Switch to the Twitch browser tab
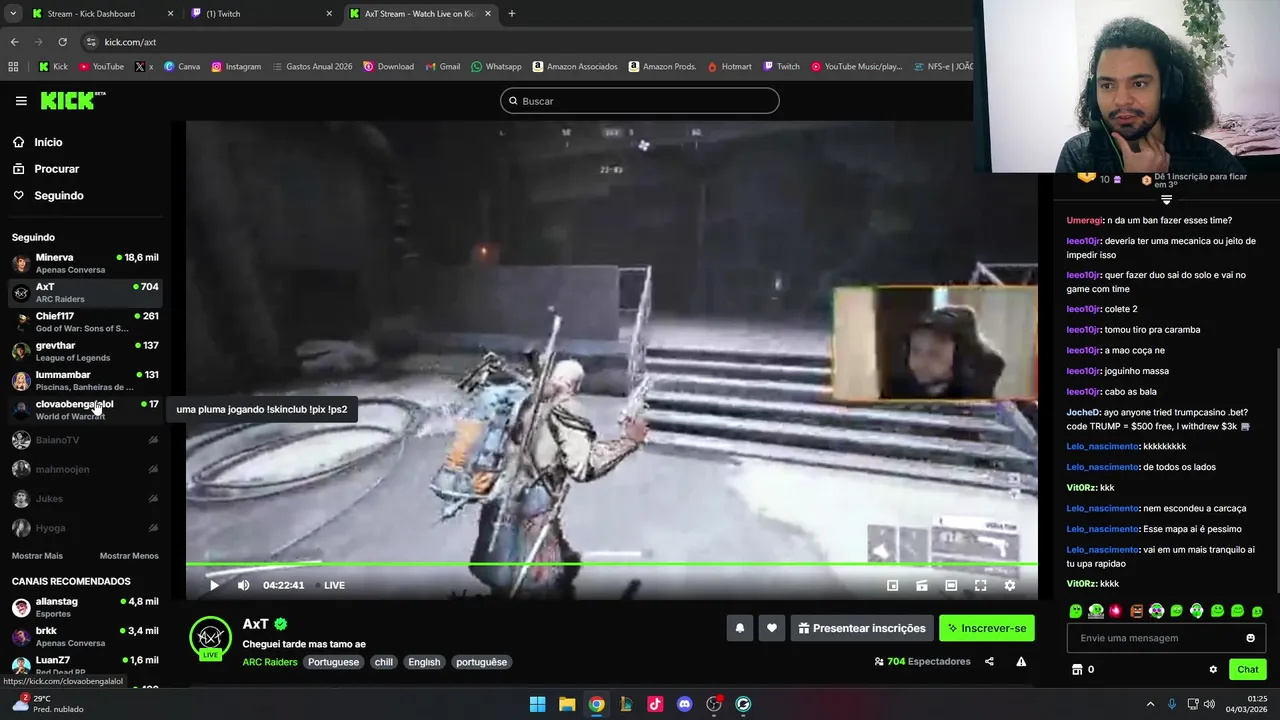 [260, 14]
